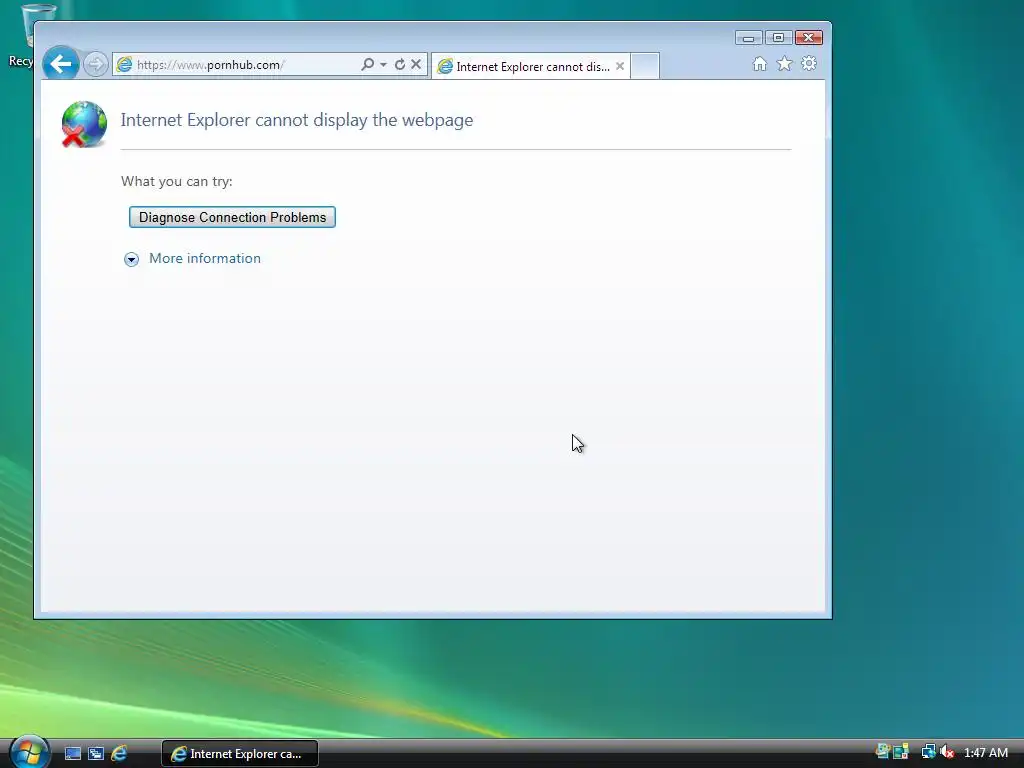Stop loading with the address bar X

click(x=416, y=64)
